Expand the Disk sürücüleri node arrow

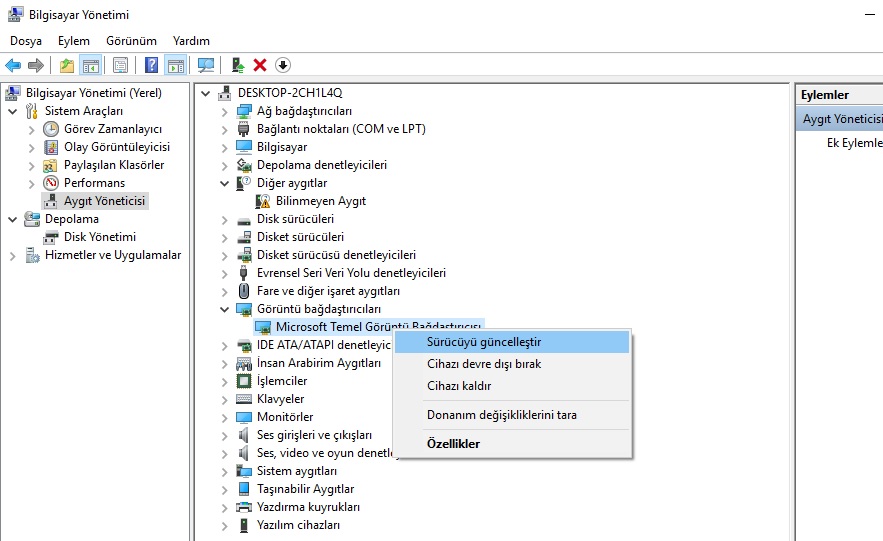(224, 220)
